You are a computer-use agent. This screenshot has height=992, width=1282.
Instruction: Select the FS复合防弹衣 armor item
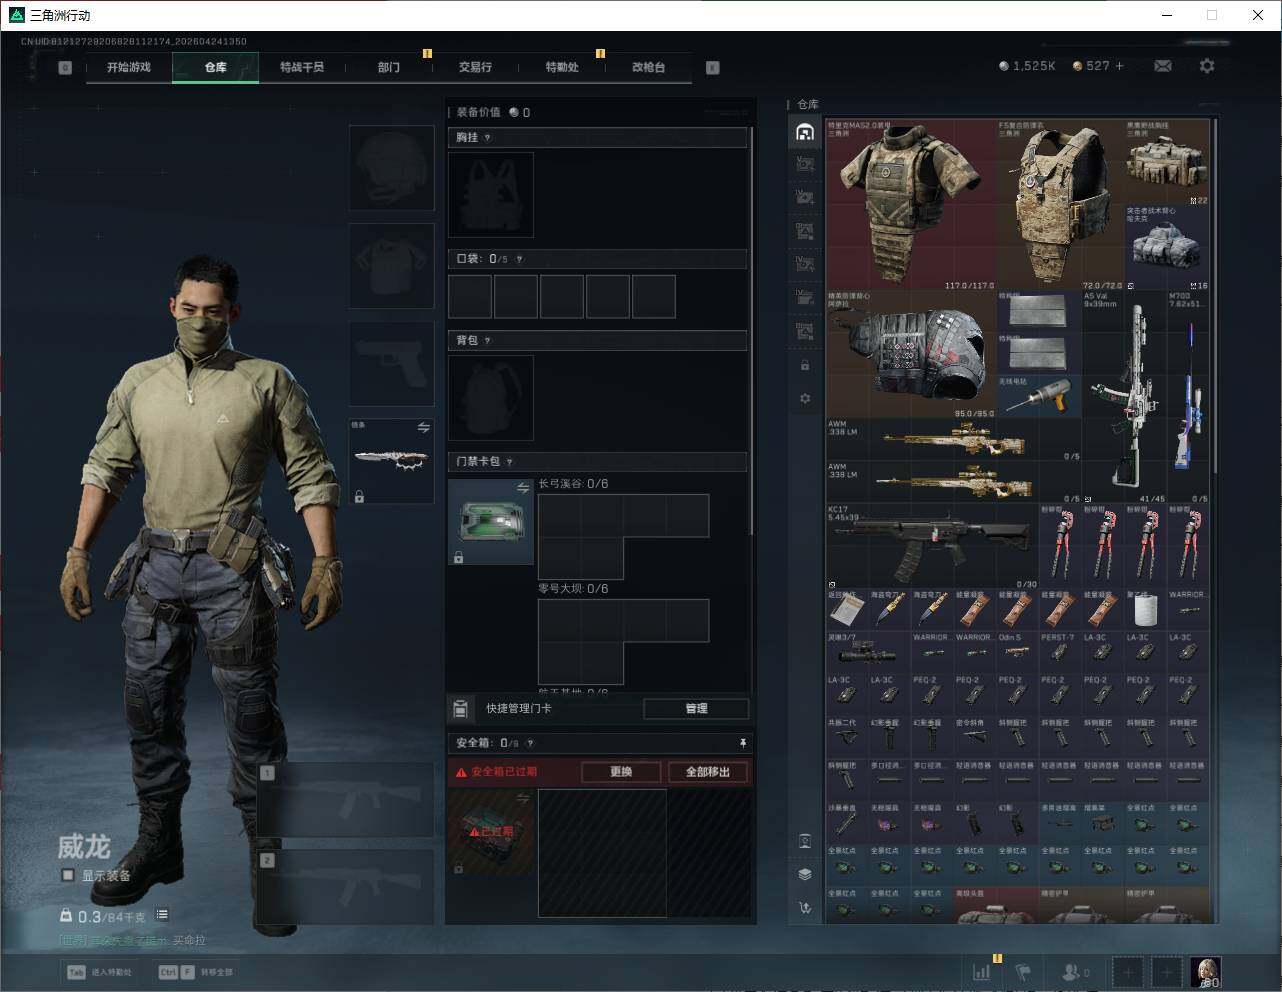1060,205
